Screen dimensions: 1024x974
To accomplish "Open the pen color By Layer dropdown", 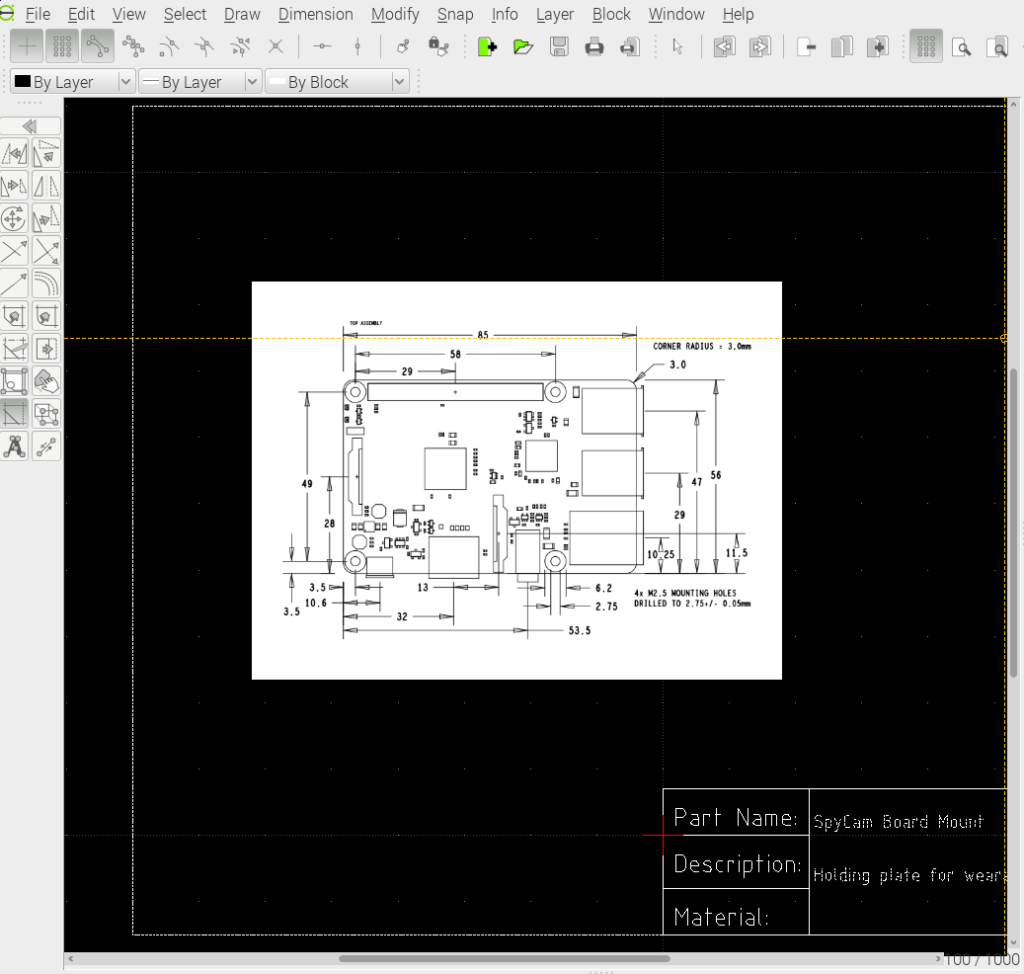I will pos(125,81).
